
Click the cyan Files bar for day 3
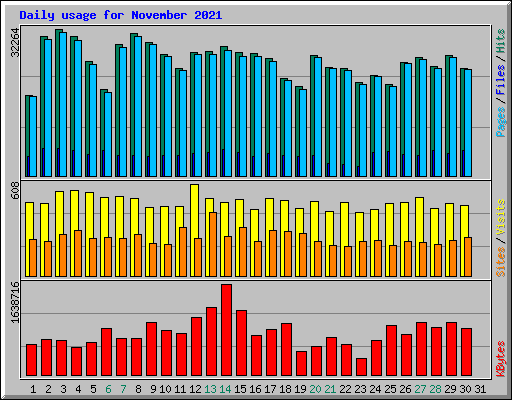click(x=63, y=104)
